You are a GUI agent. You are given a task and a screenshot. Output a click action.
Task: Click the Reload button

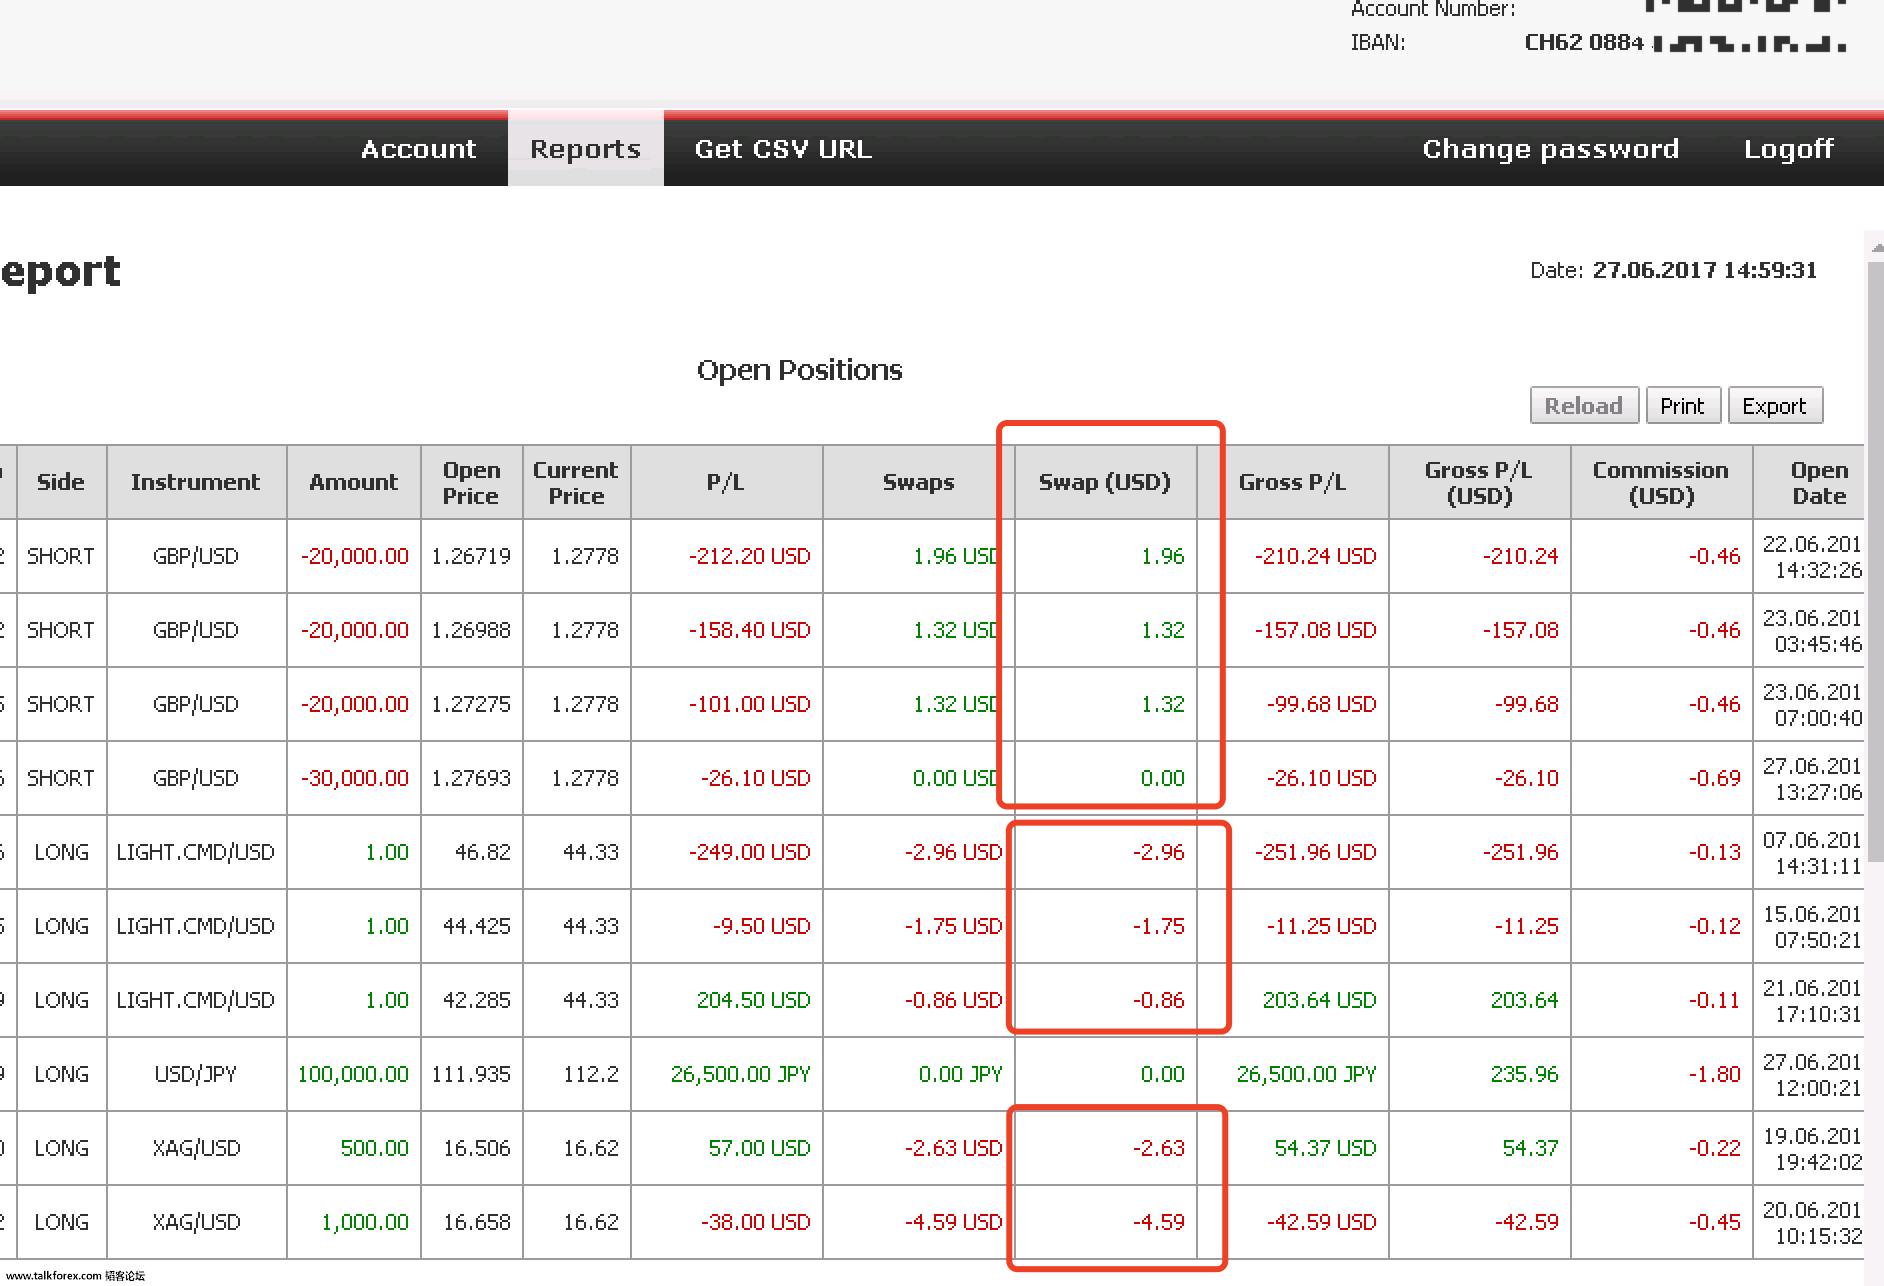(1584, 406)
